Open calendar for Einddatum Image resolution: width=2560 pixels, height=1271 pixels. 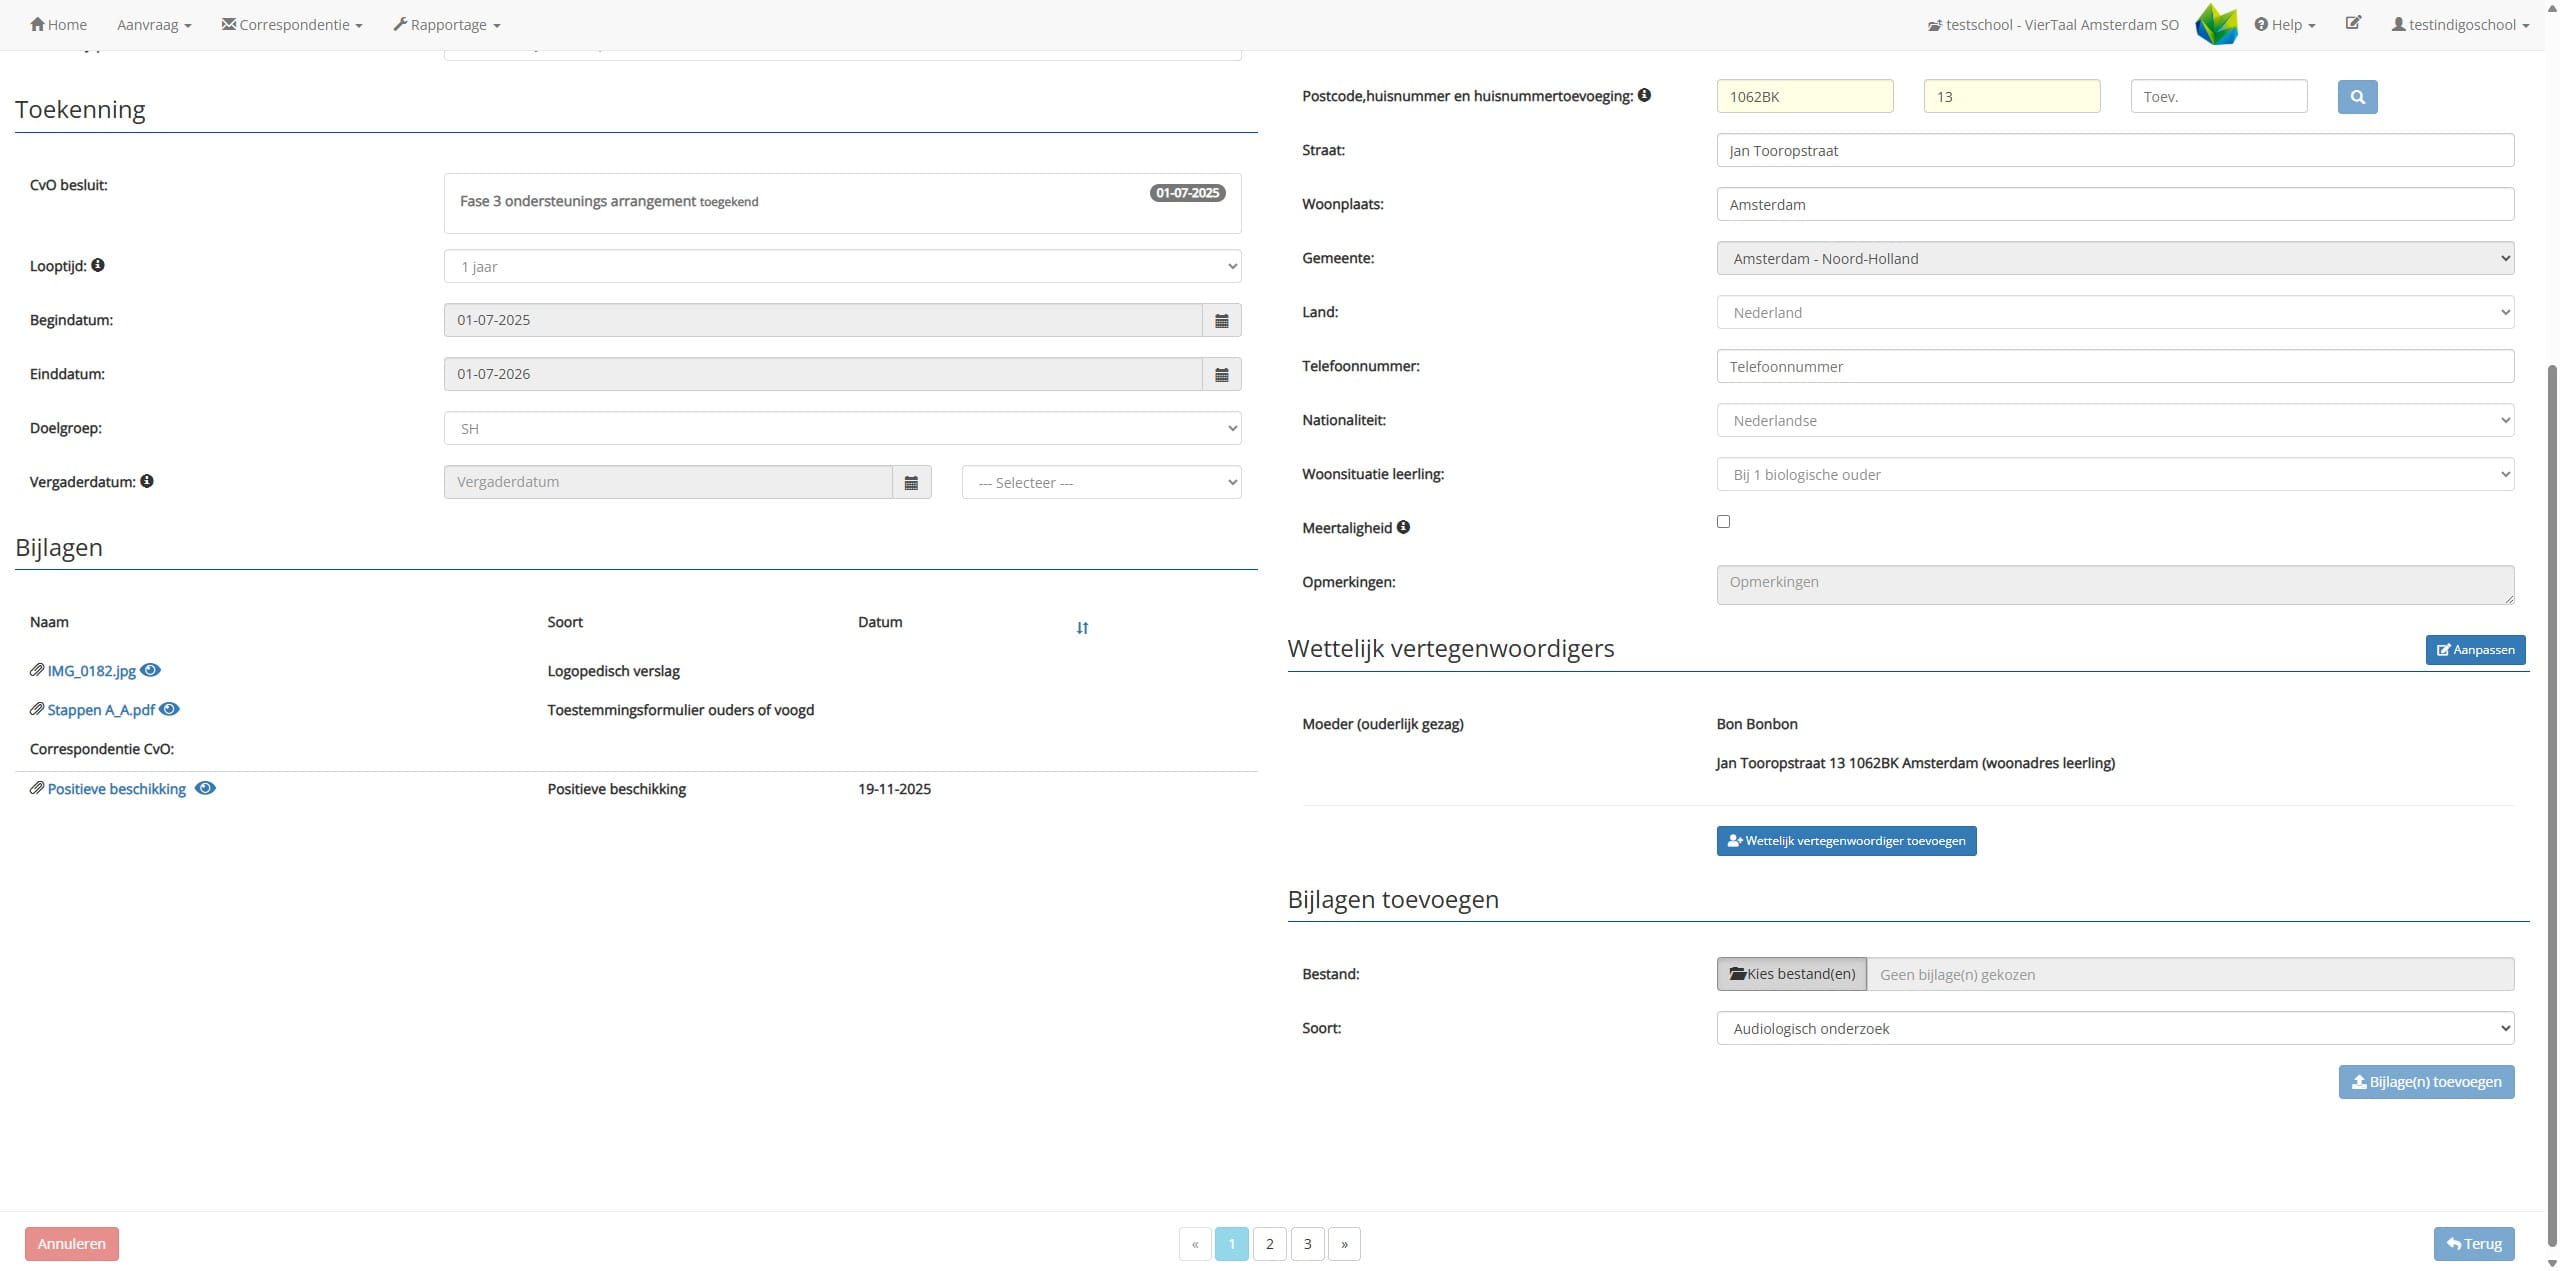pos(1221,374)
